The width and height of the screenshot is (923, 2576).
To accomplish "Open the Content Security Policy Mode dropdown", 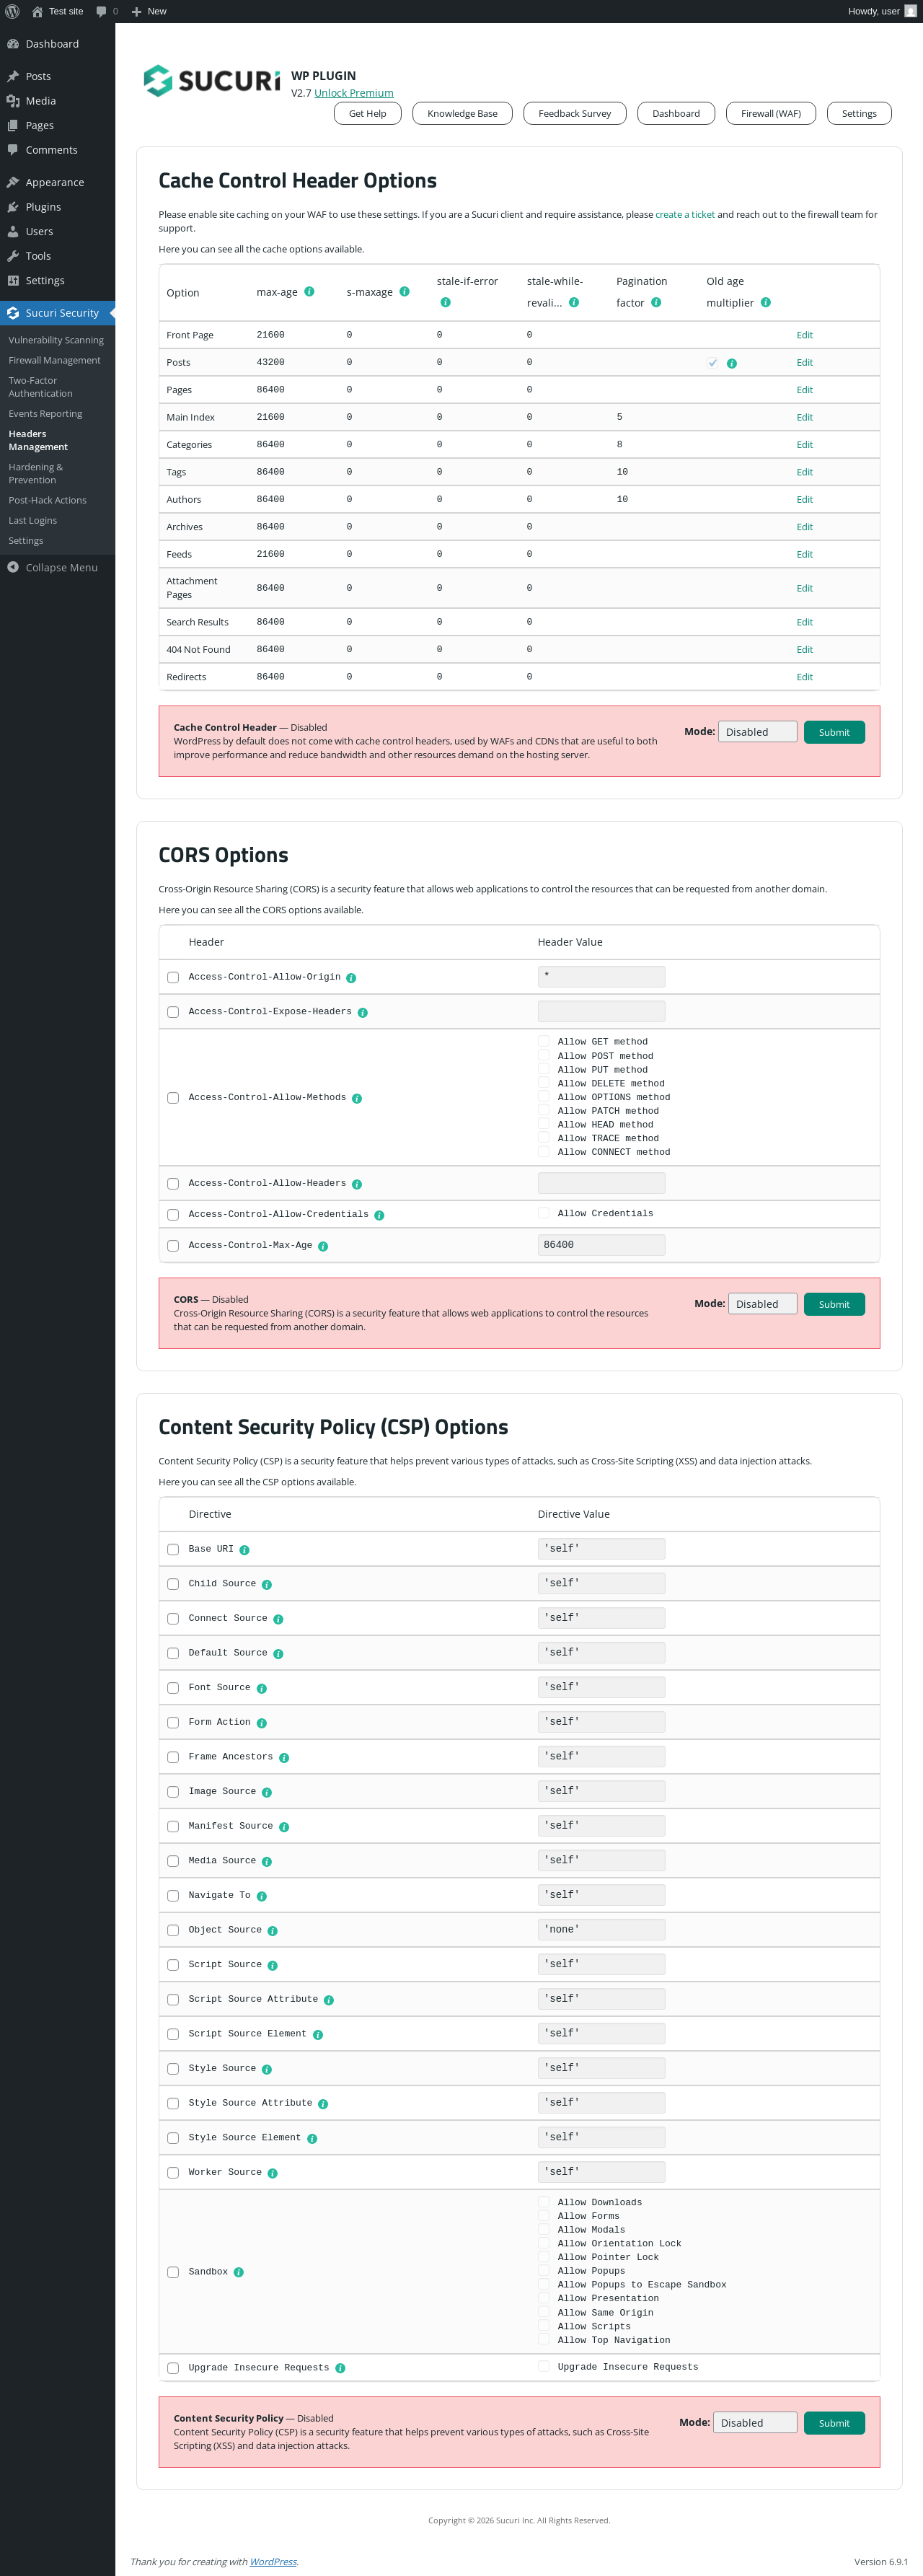I will click(x=754, y=2423).
